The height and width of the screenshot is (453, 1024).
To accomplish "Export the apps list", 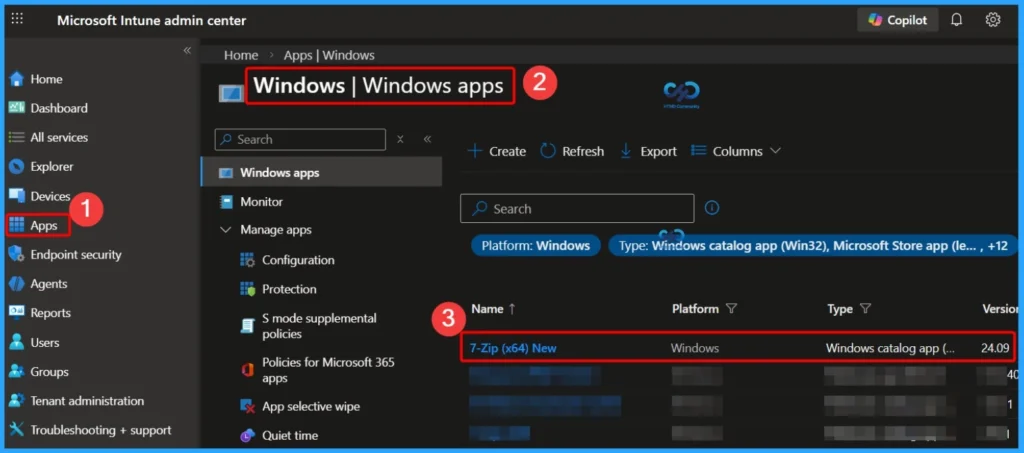I will tap(648, 151).
